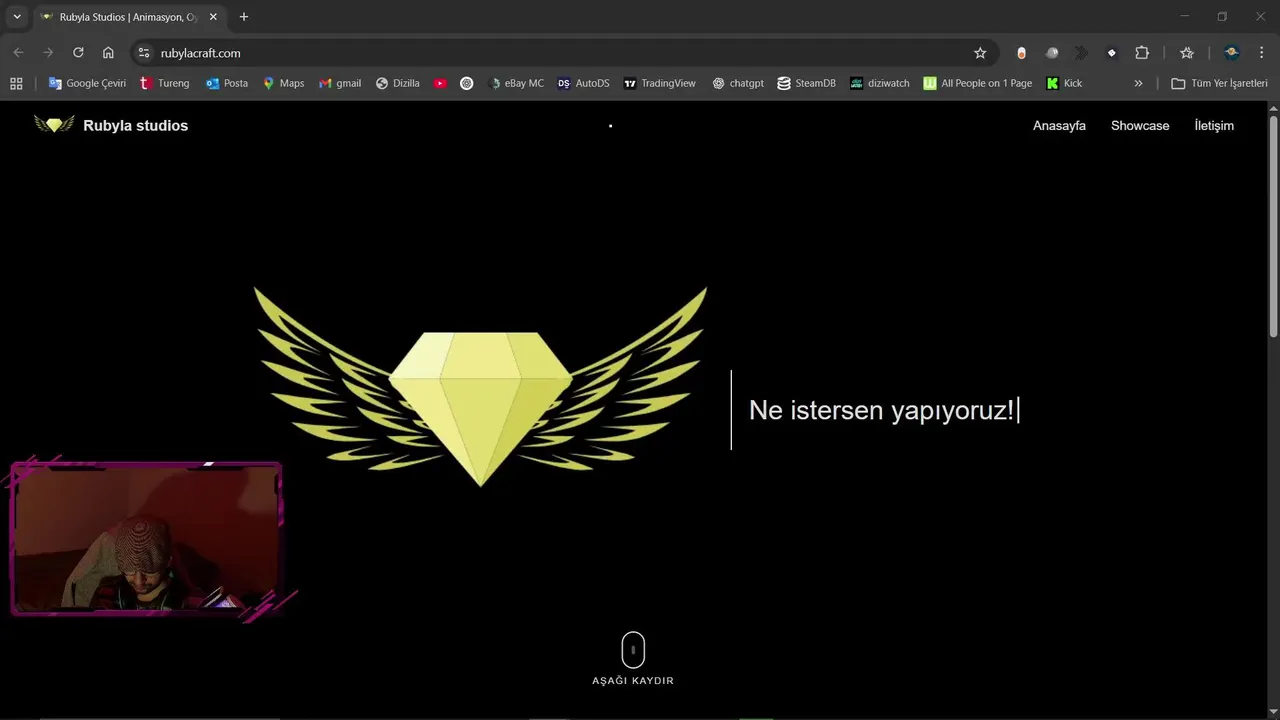Open Posta bookmark
Image resolution: width=1280 pixels, height=720 pixels.
click(x=227, y=83)
